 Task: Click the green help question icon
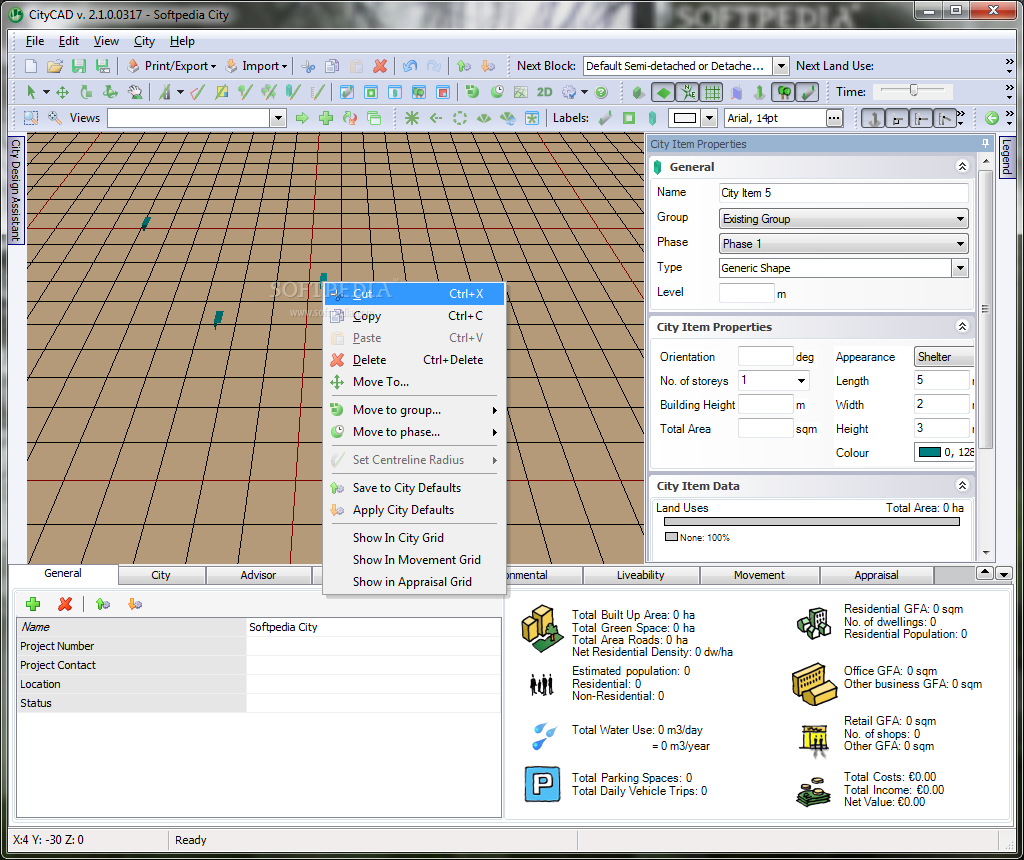(601, 92)
